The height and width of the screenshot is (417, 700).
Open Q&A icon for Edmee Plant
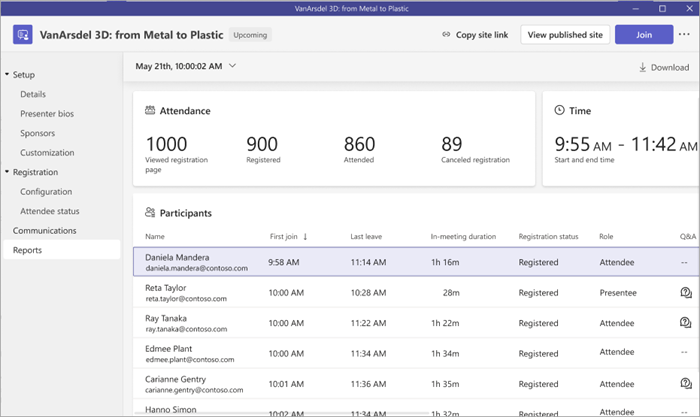click(685, 353)
